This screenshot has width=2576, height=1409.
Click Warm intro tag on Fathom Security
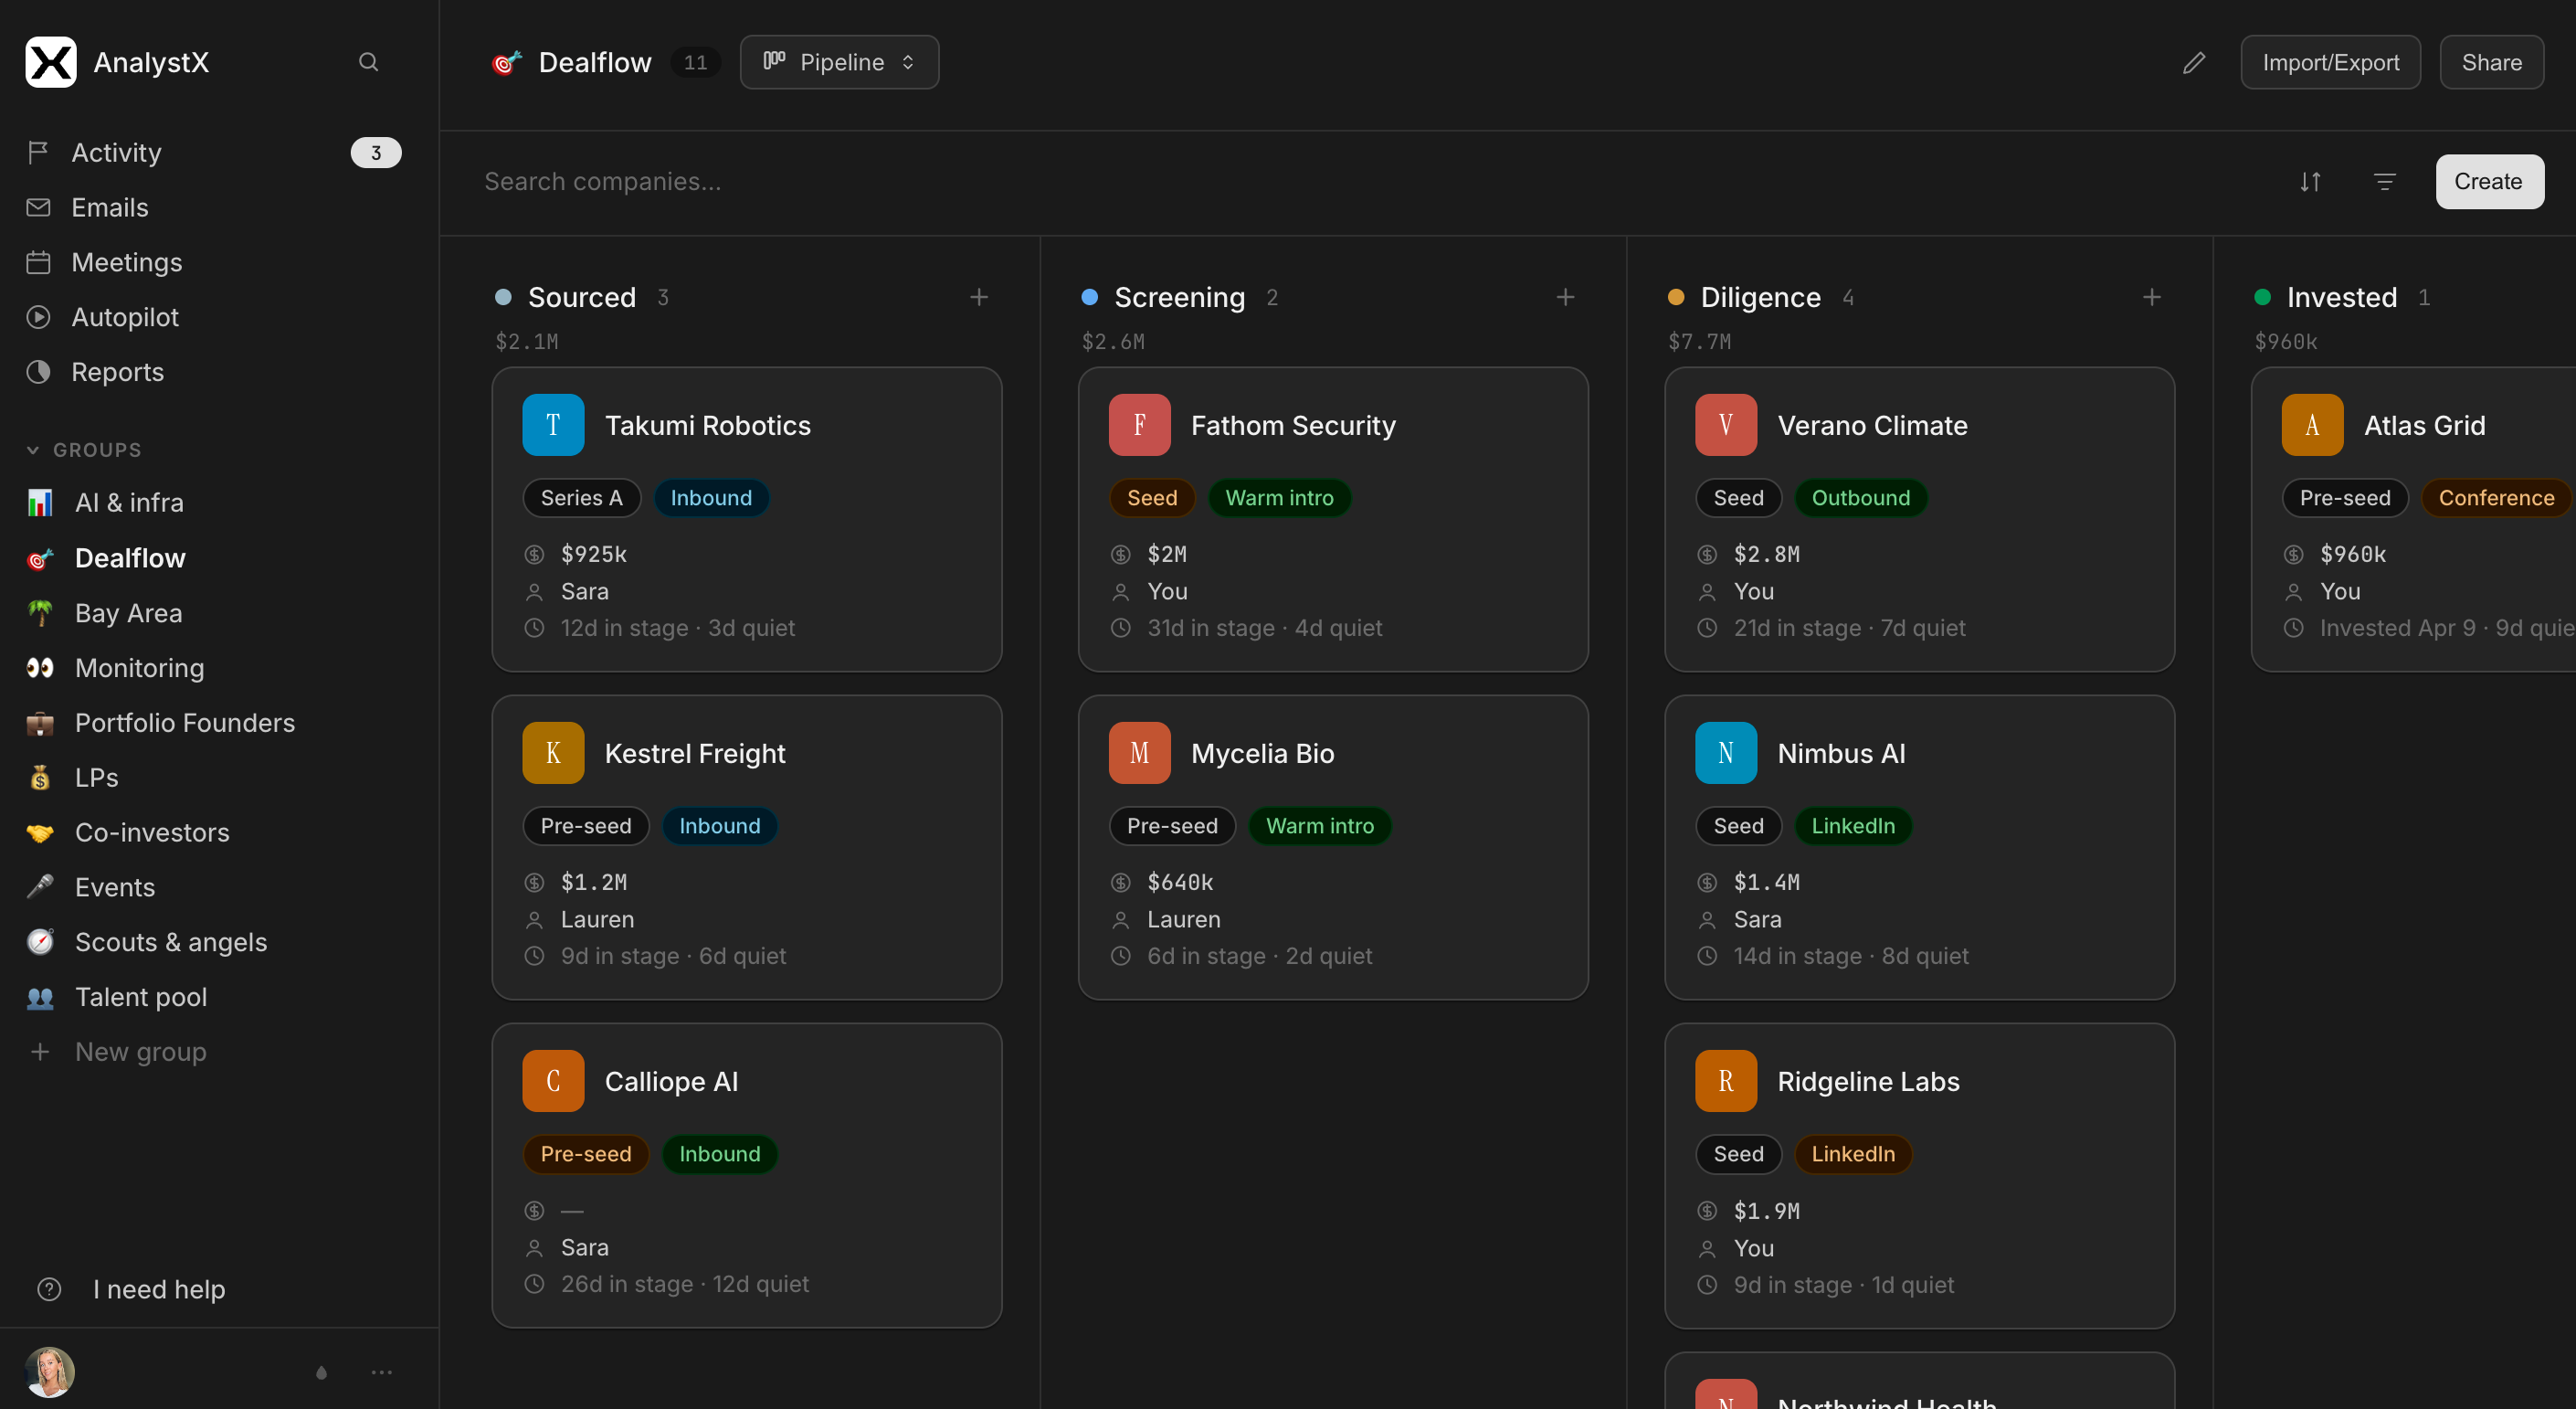coord(1279,497)
